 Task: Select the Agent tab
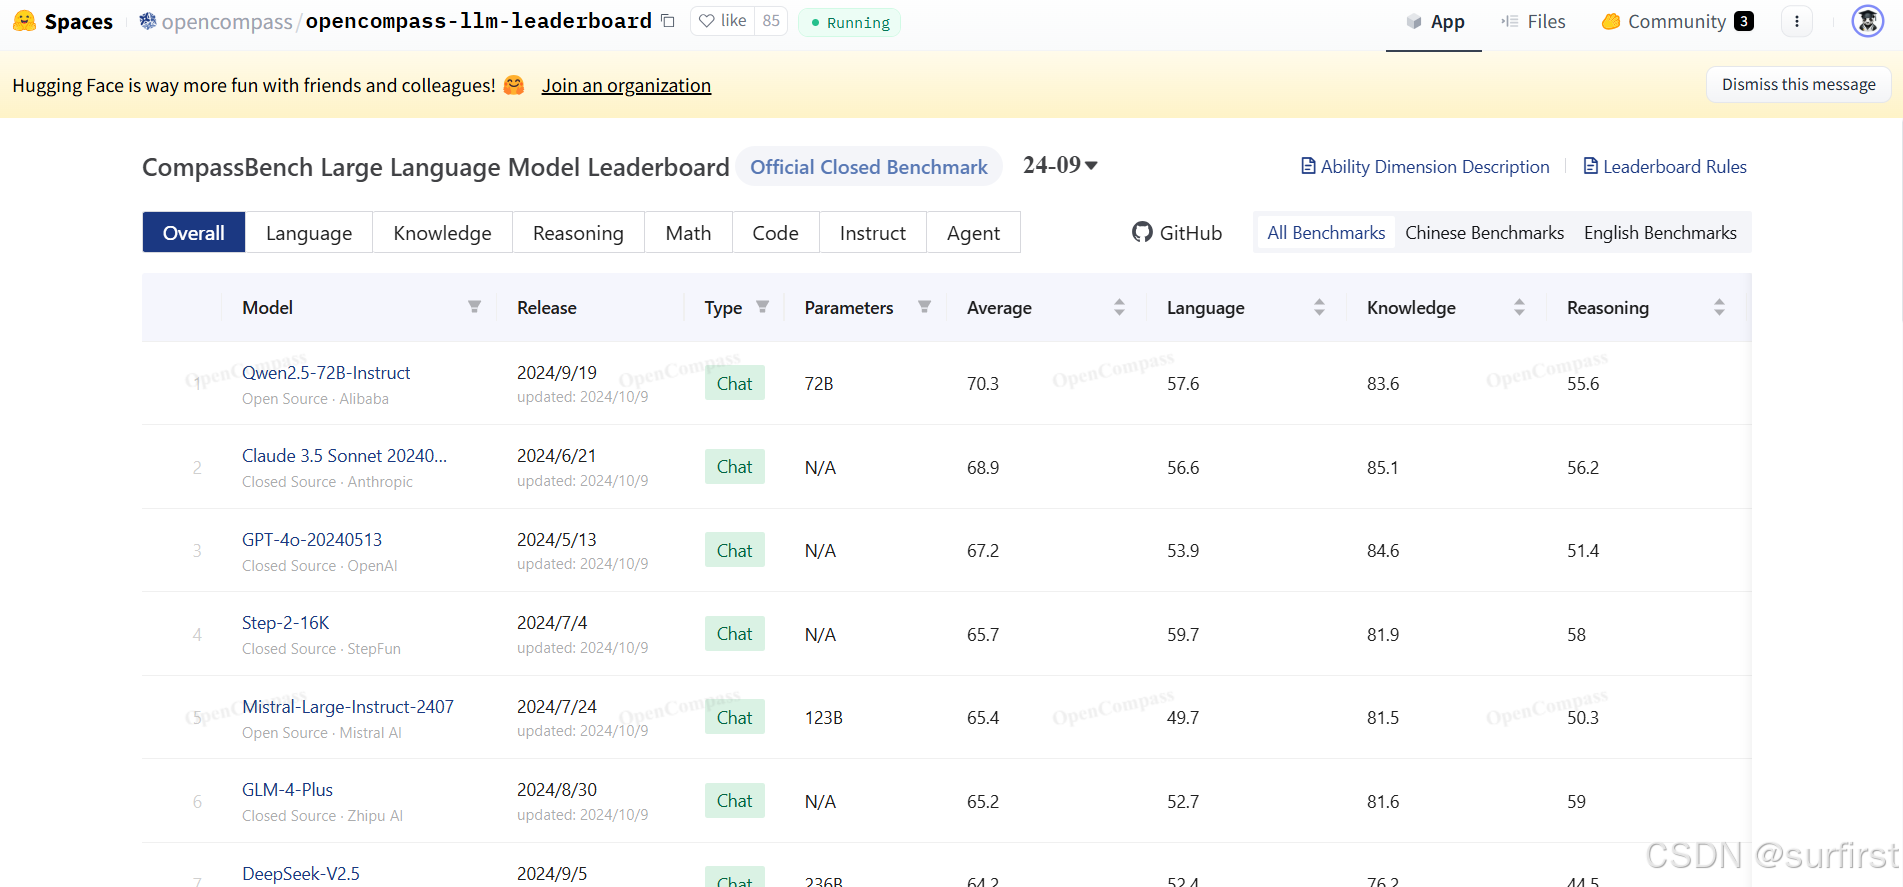tap(973, 233)
